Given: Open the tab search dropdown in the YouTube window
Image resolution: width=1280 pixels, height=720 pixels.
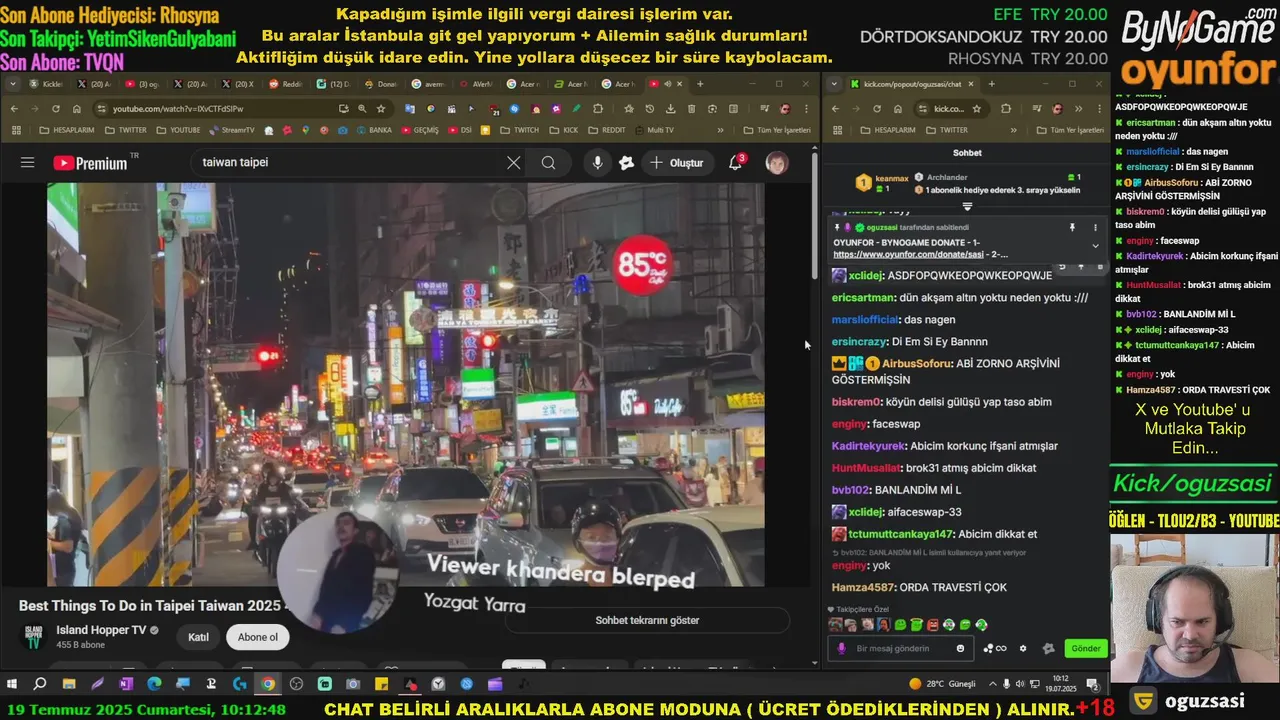Looking at the screenshot, I should 14,84.
